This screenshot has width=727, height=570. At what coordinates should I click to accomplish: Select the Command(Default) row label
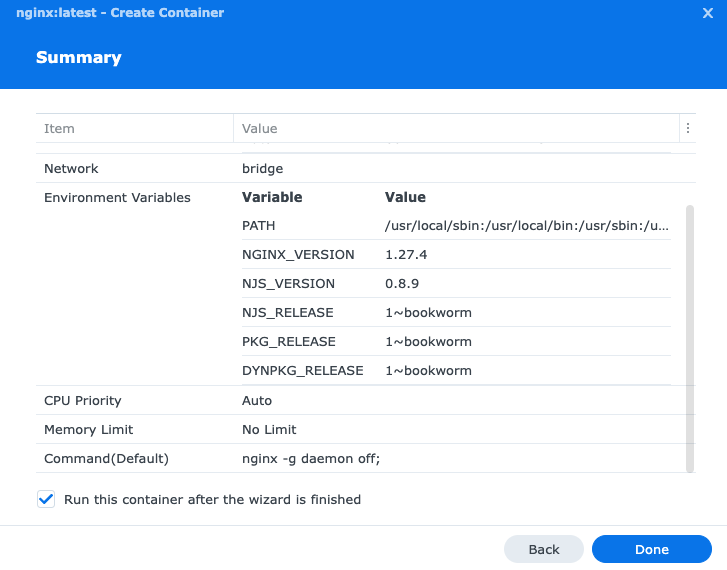click(x=106, y=459)
